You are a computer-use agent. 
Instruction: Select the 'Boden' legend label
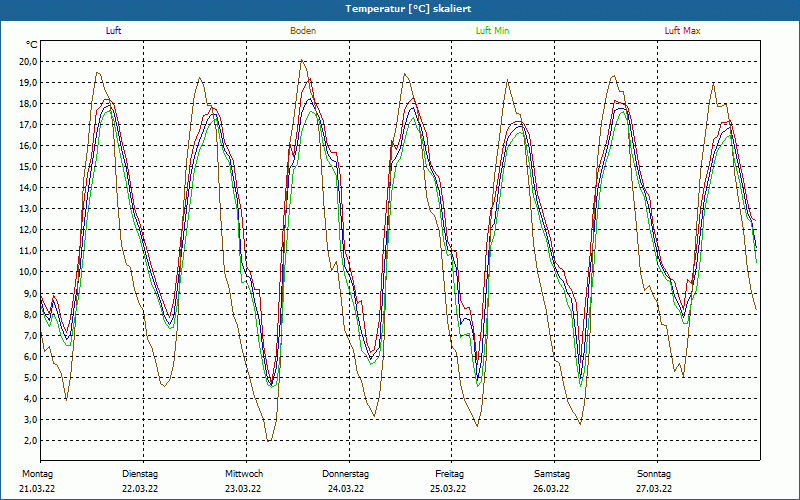pos(303,31)
